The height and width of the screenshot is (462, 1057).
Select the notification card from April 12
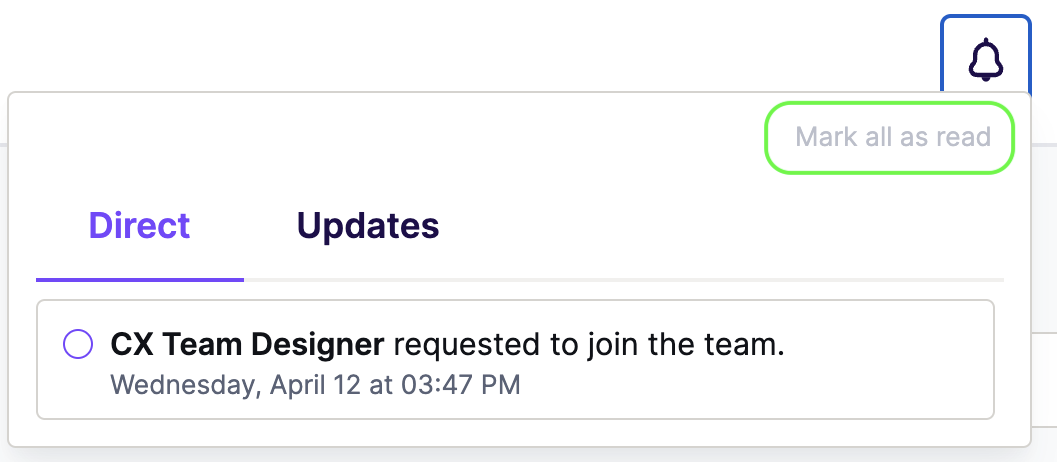point(515,359)
